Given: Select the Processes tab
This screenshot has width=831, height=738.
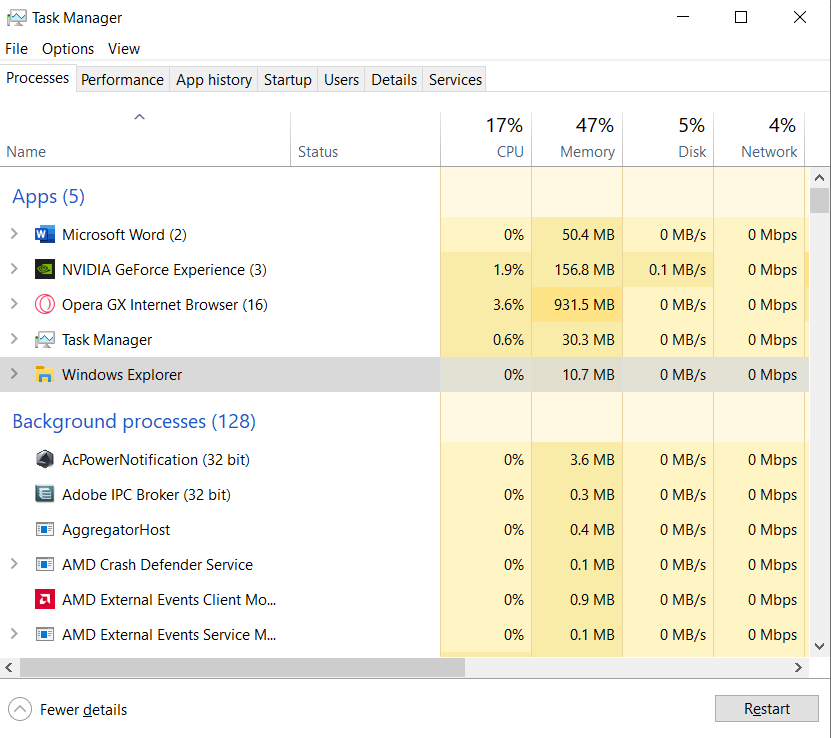Looking at the screenshot, I should pos(38,78).
